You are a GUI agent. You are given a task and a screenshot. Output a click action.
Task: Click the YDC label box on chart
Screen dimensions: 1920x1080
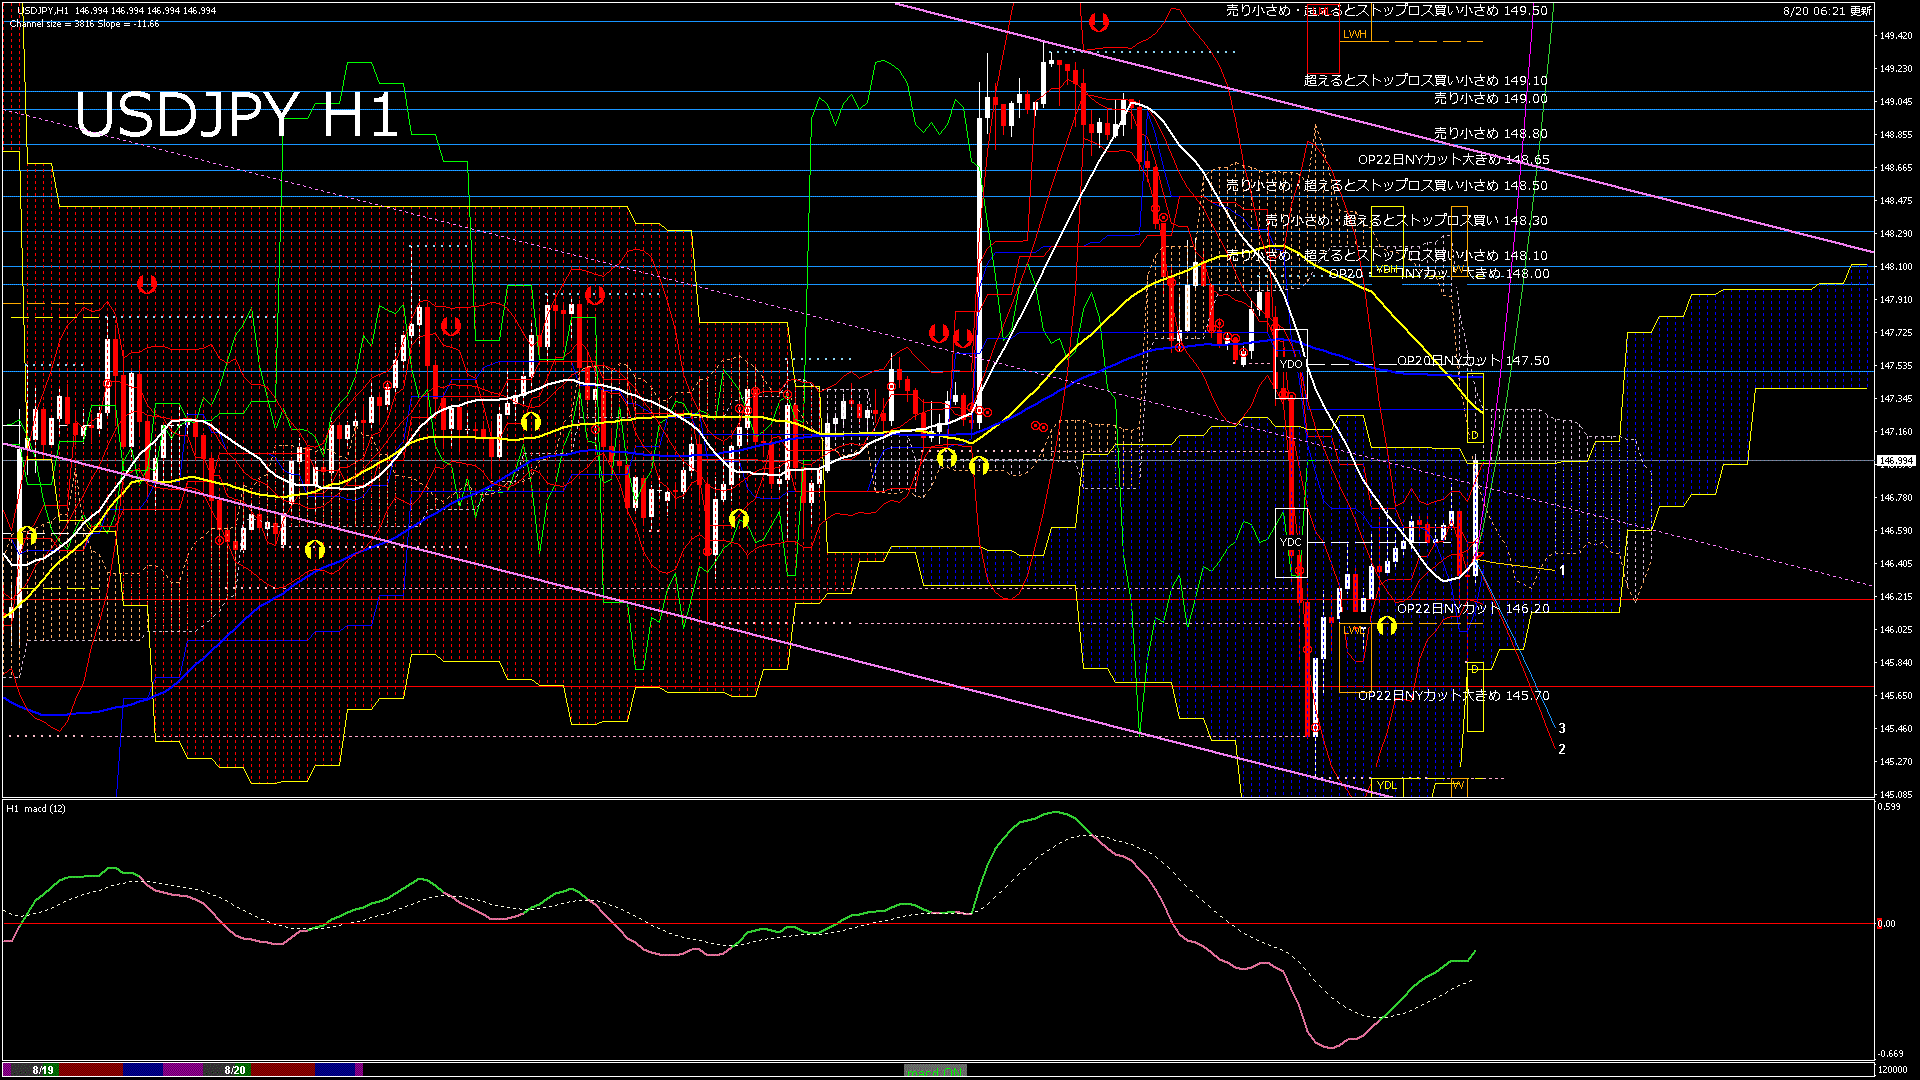[x=1291, y=542]
